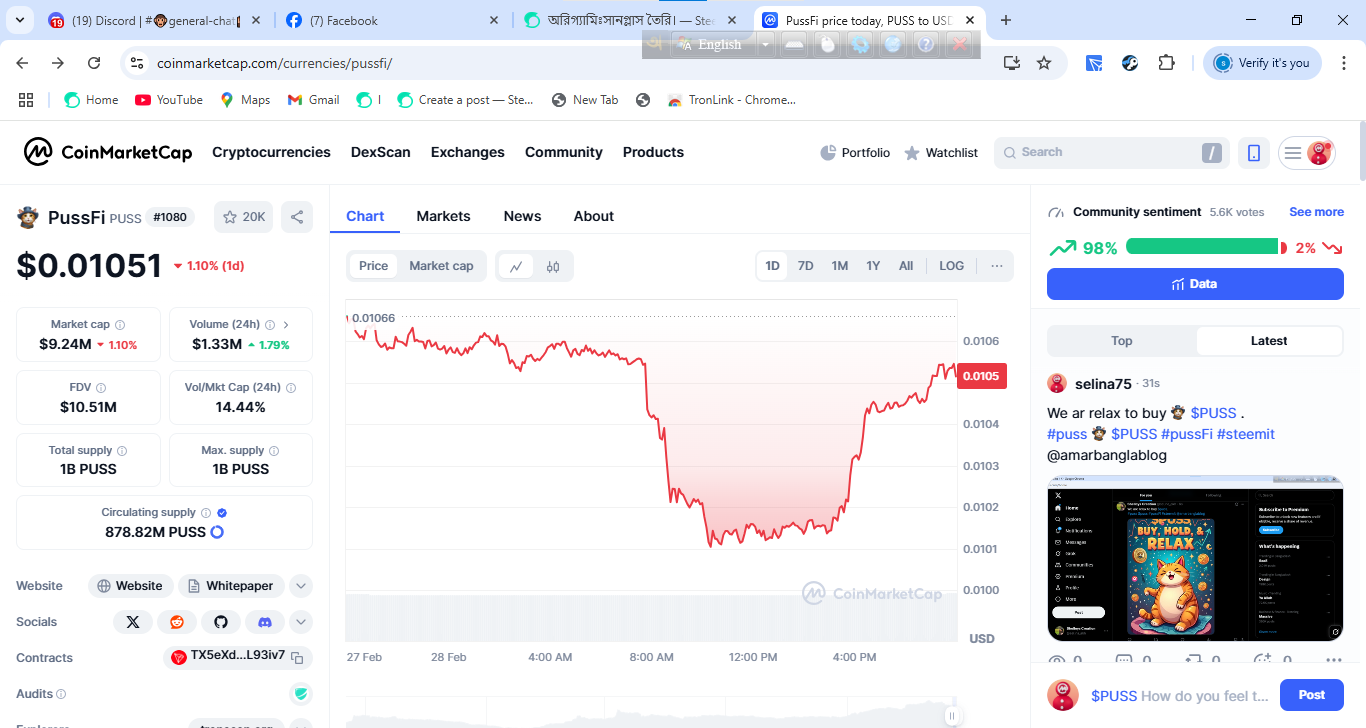1366x728 pixels.
Task: Click the blue Data button
Action: [x=1195, y=284]
